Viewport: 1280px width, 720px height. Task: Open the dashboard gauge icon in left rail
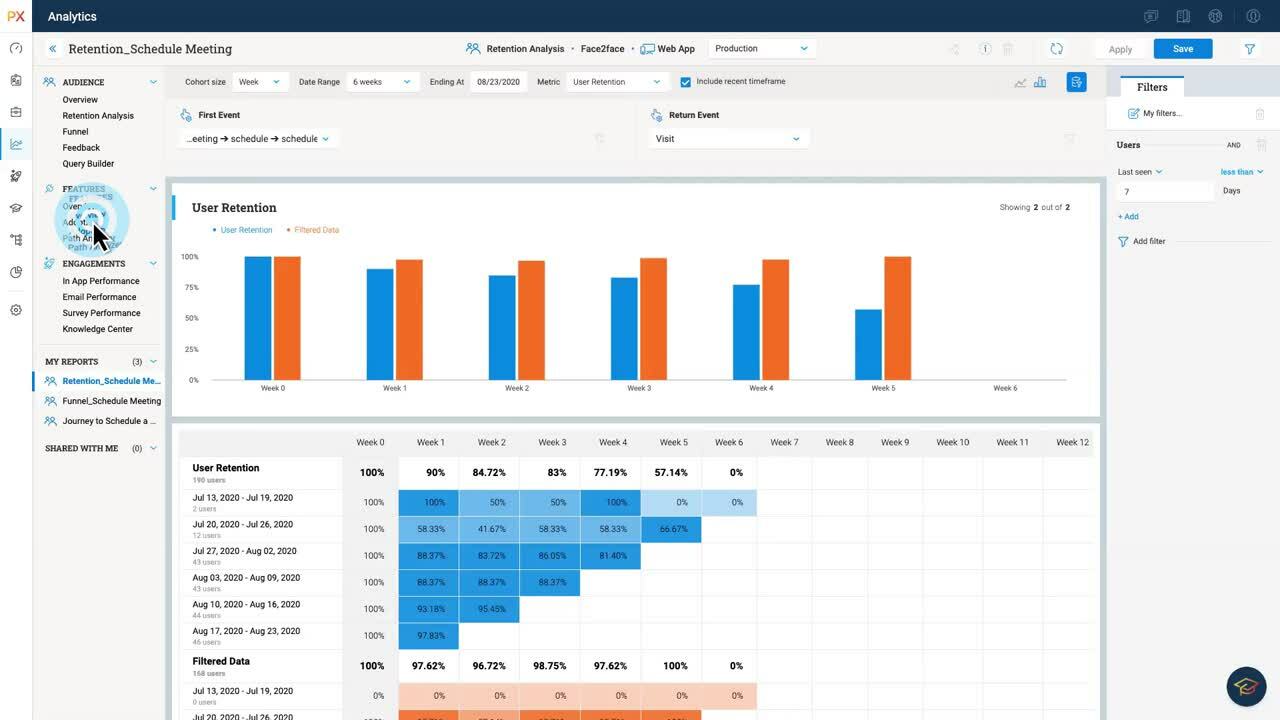coord(16,48)
